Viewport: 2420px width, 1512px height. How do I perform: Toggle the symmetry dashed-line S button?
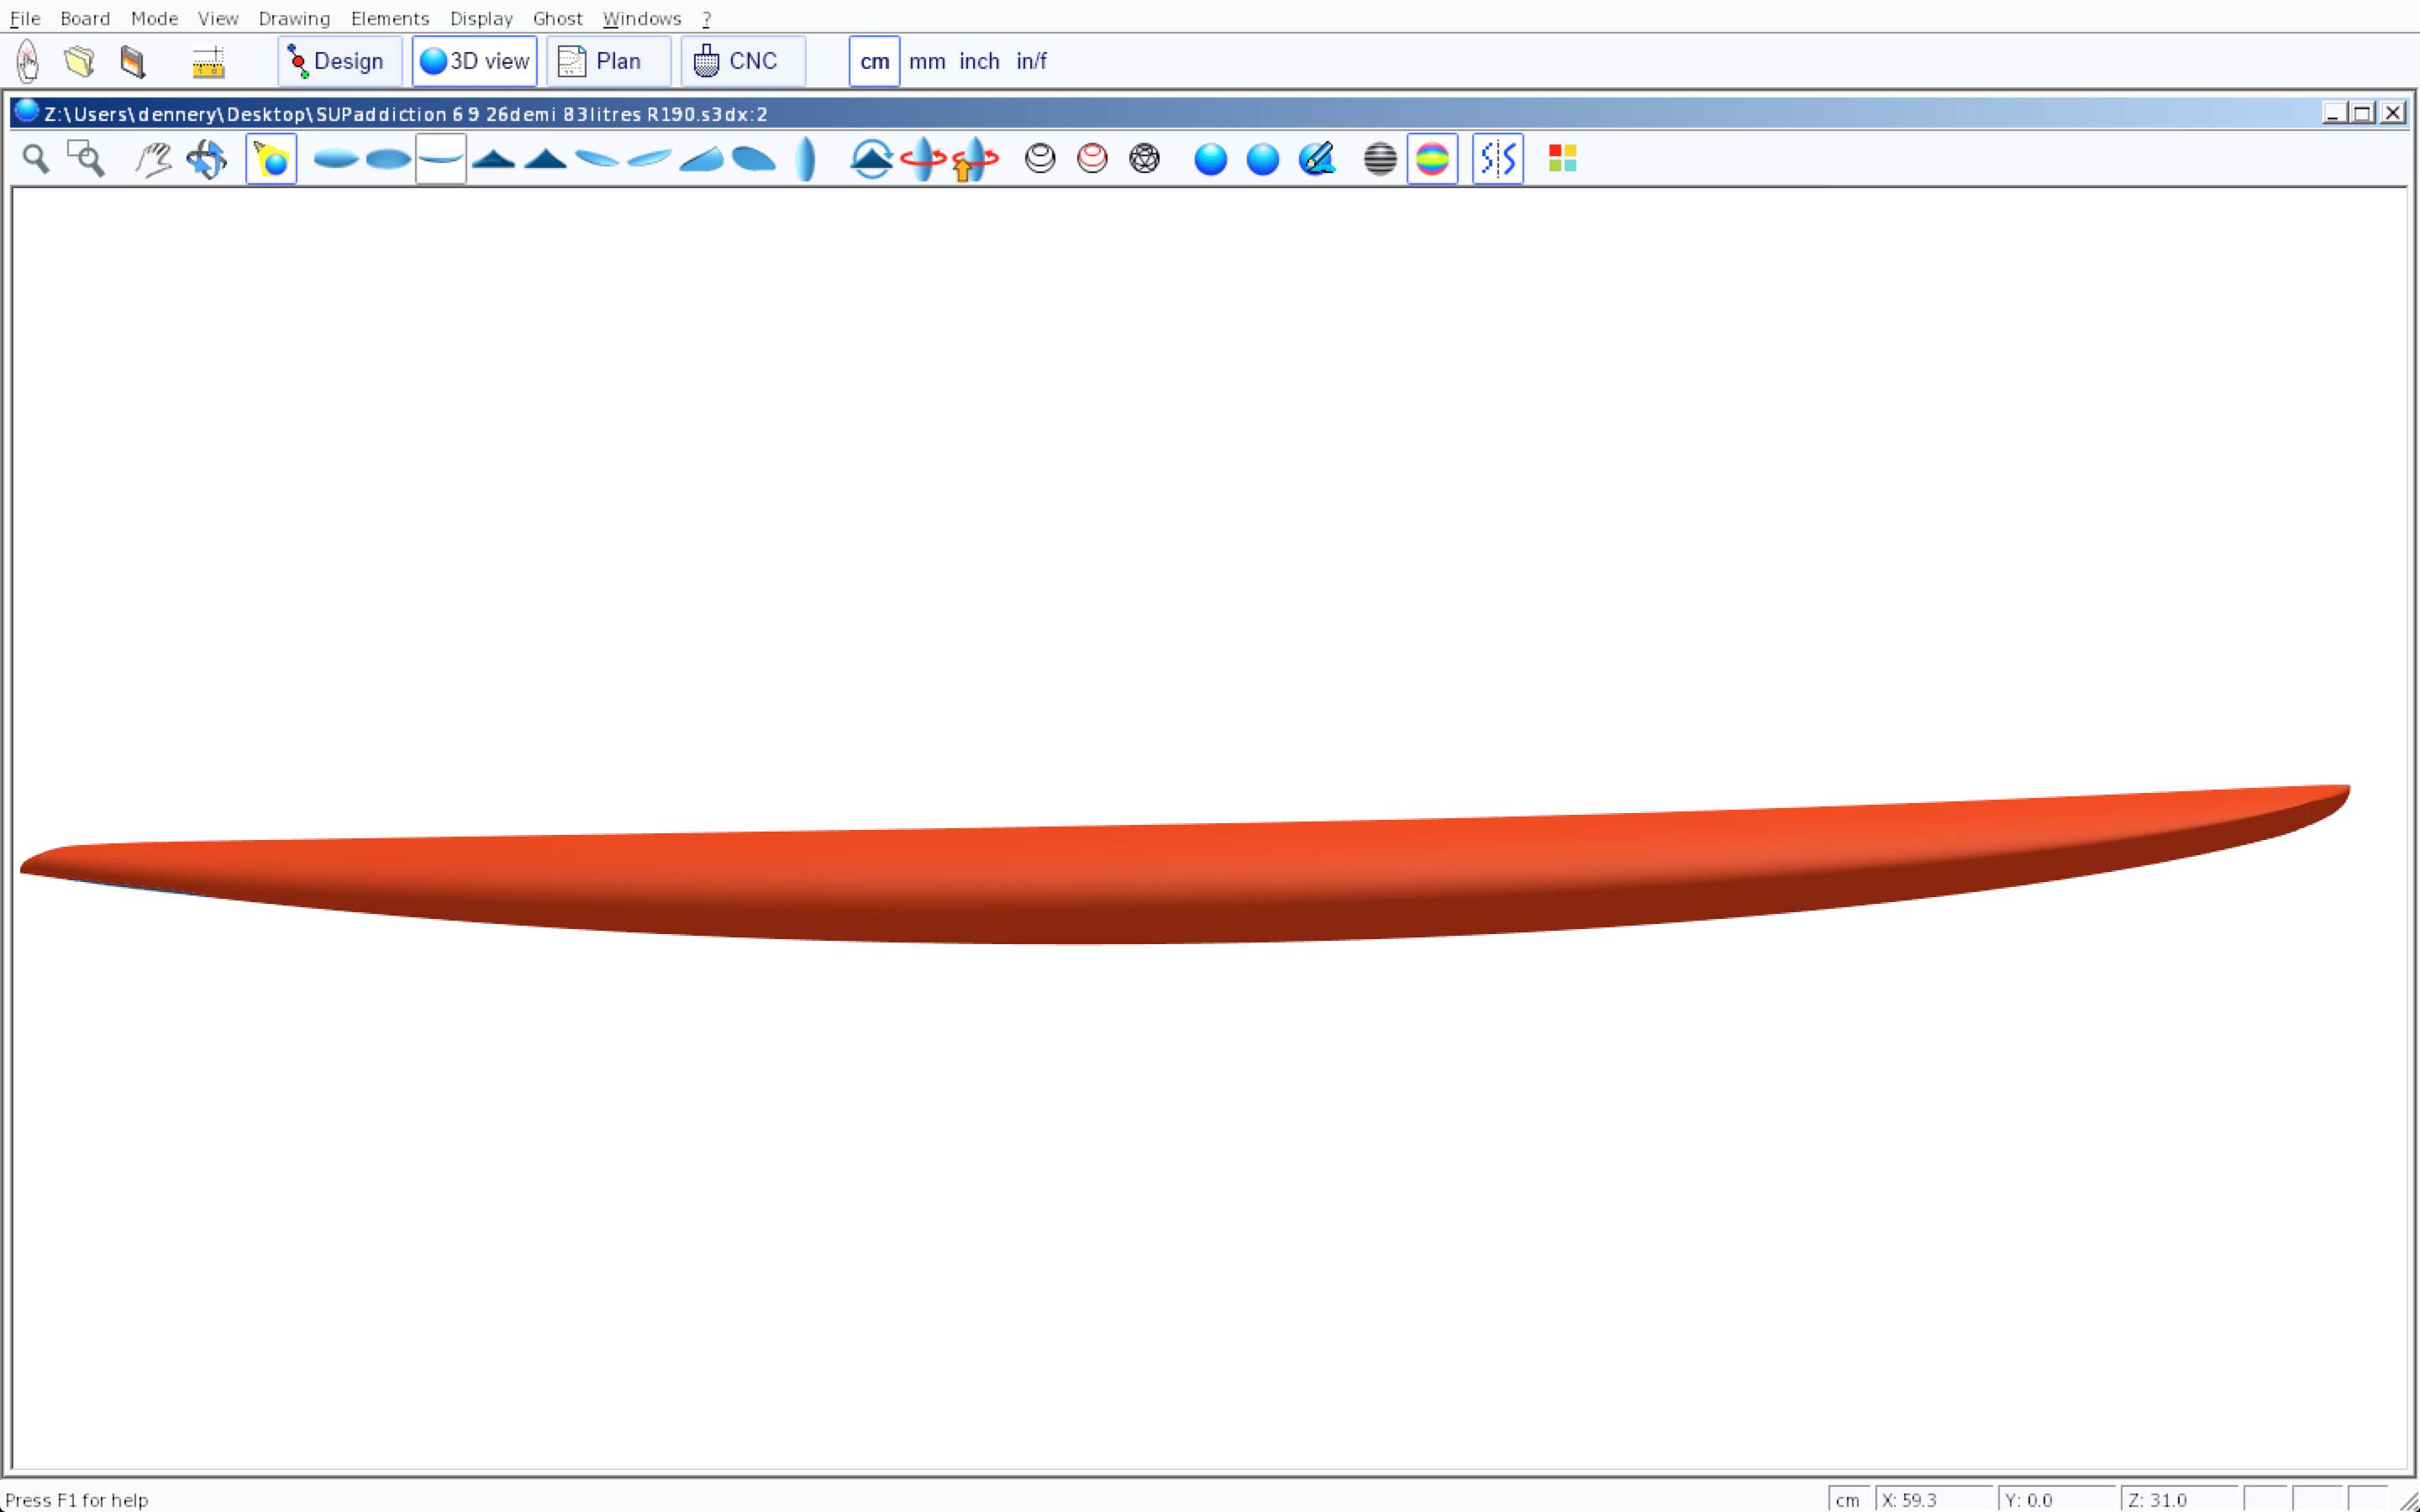tap(1497, 159)
